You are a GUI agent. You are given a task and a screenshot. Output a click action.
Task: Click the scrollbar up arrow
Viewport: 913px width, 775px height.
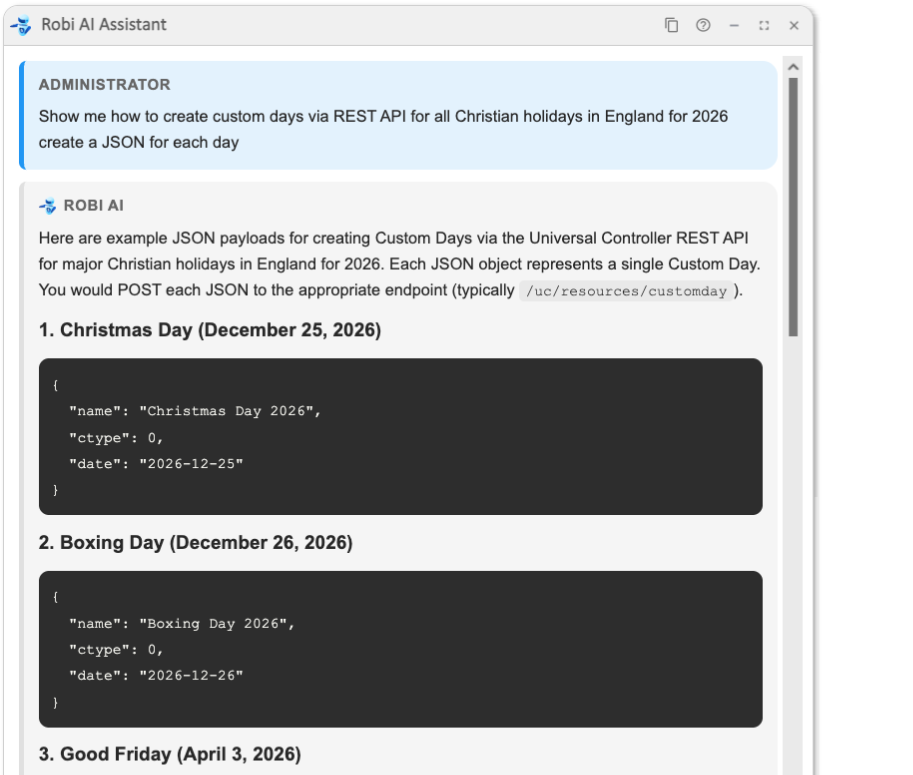tap(794, 67)
